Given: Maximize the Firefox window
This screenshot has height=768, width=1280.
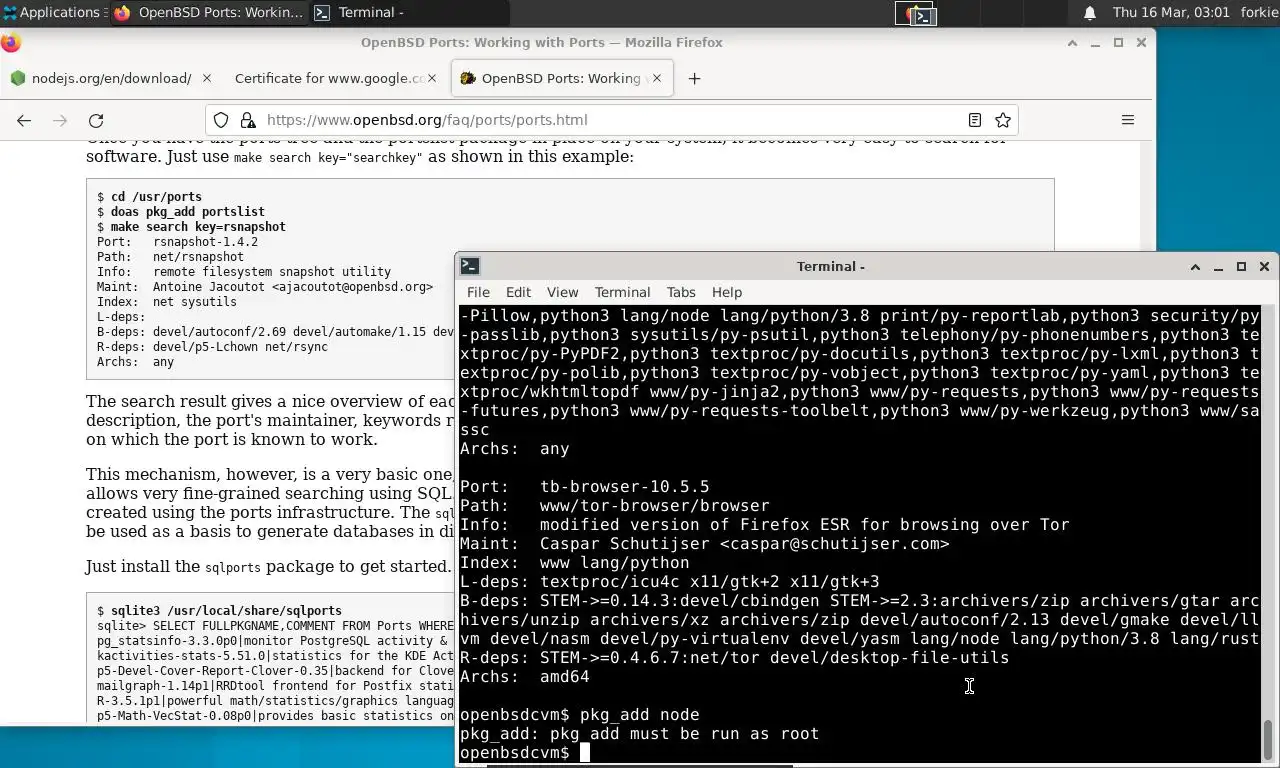Looking at the screenshot, I should [1118, 43].
